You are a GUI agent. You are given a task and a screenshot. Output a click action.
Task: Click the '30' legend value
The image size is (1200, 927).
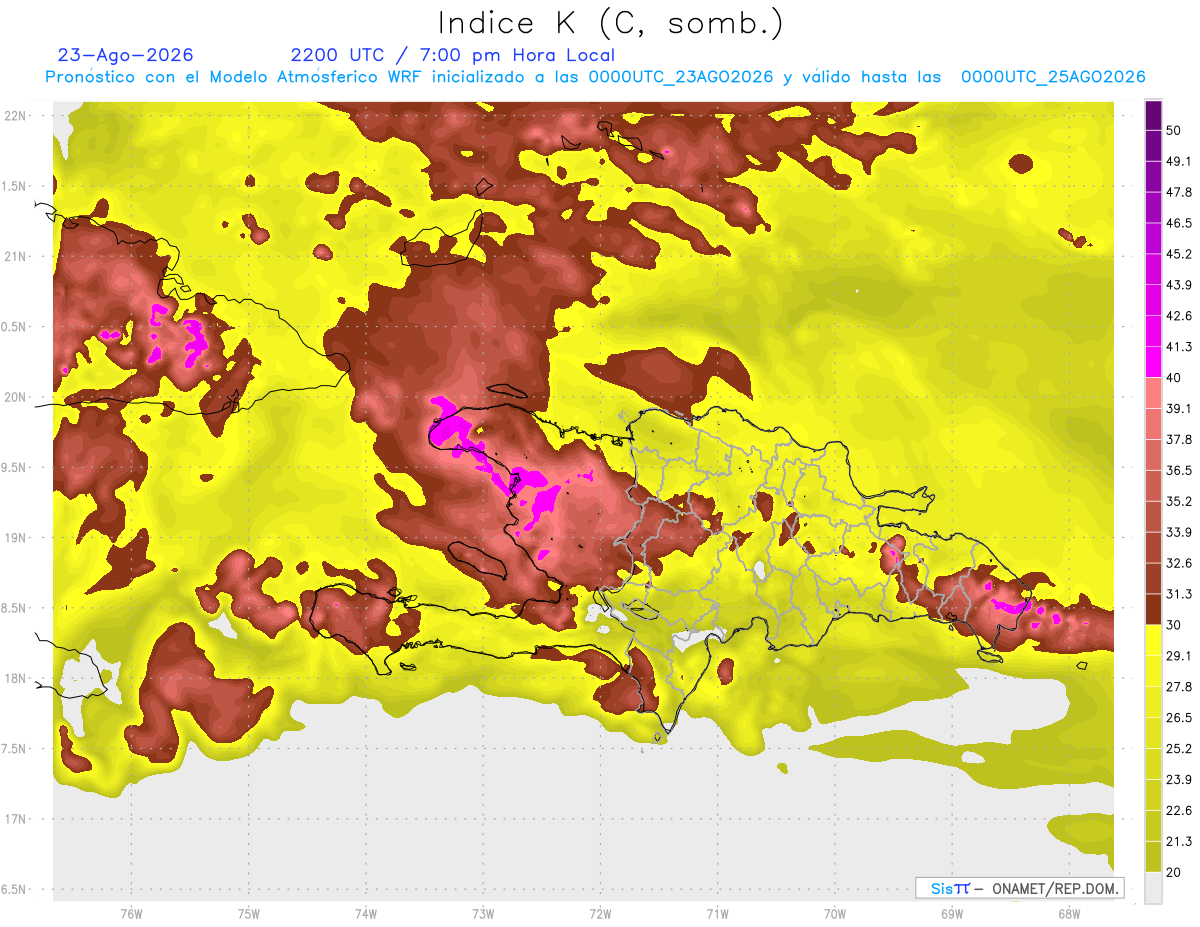(x=1174, y=625)
